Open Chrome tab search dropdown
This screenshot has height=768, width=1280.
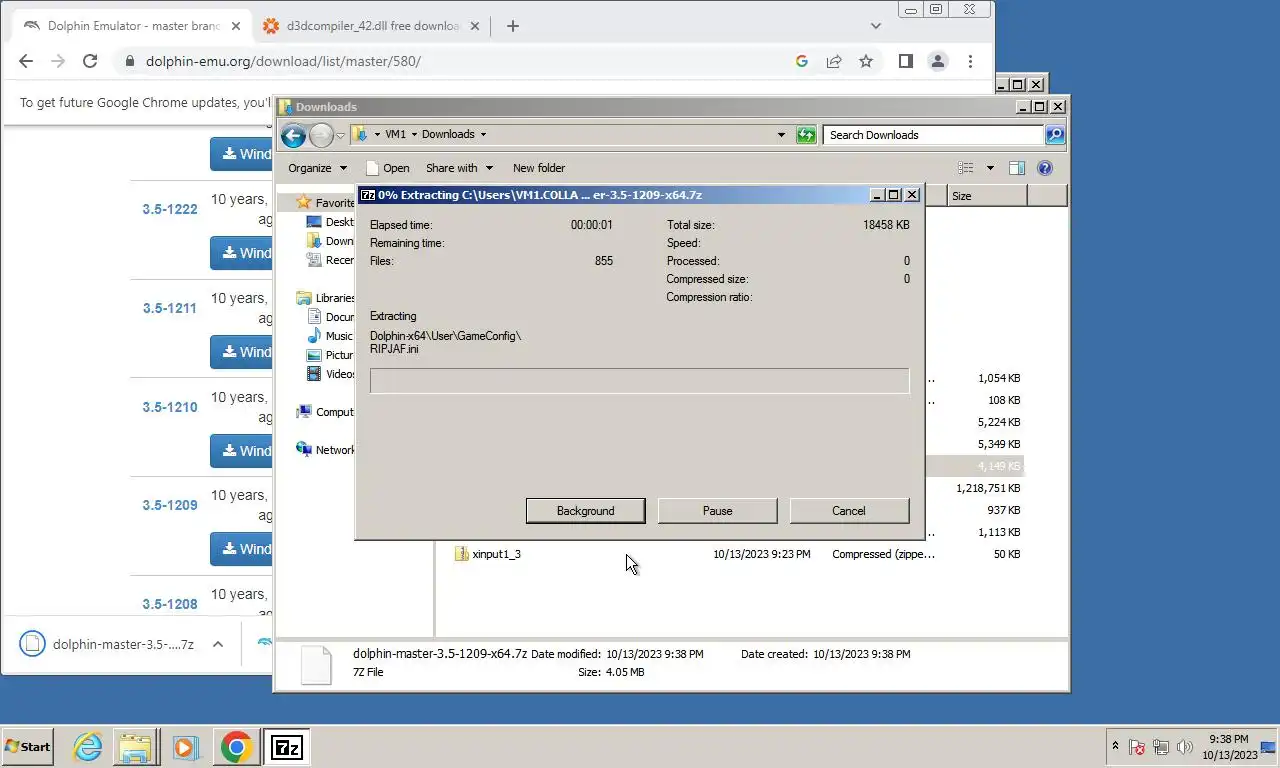coord(876,26)
